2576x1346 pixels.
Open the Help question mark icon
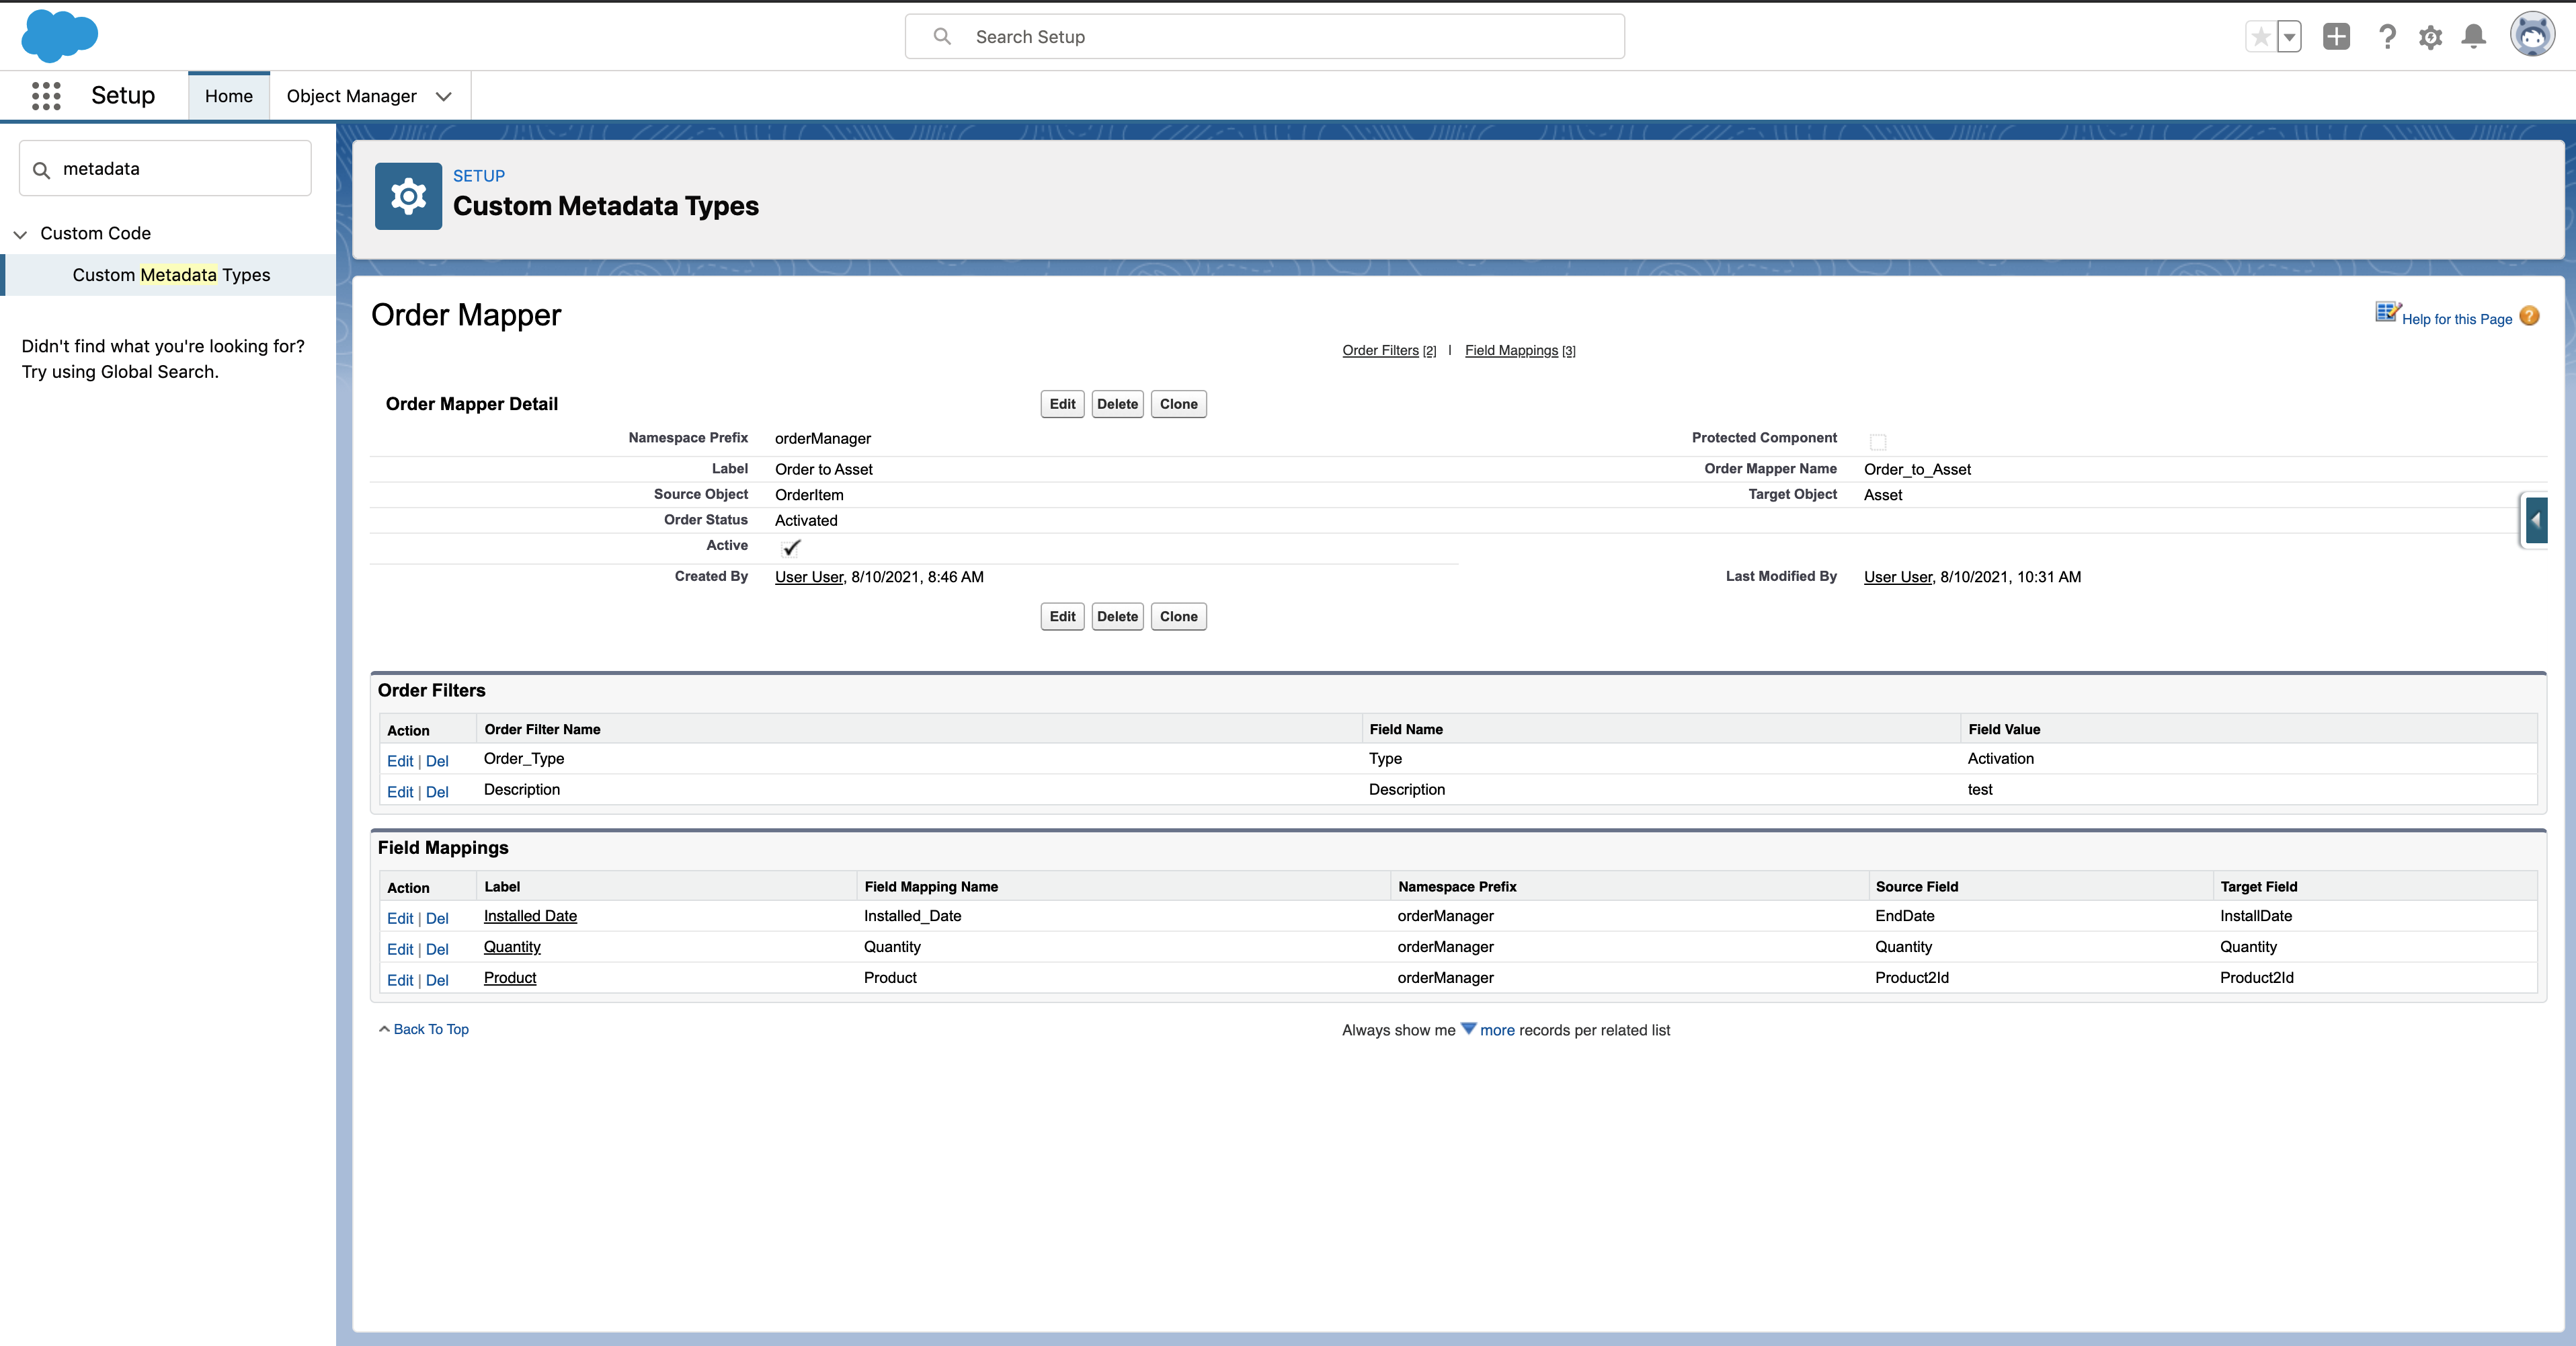[2387, 37]
